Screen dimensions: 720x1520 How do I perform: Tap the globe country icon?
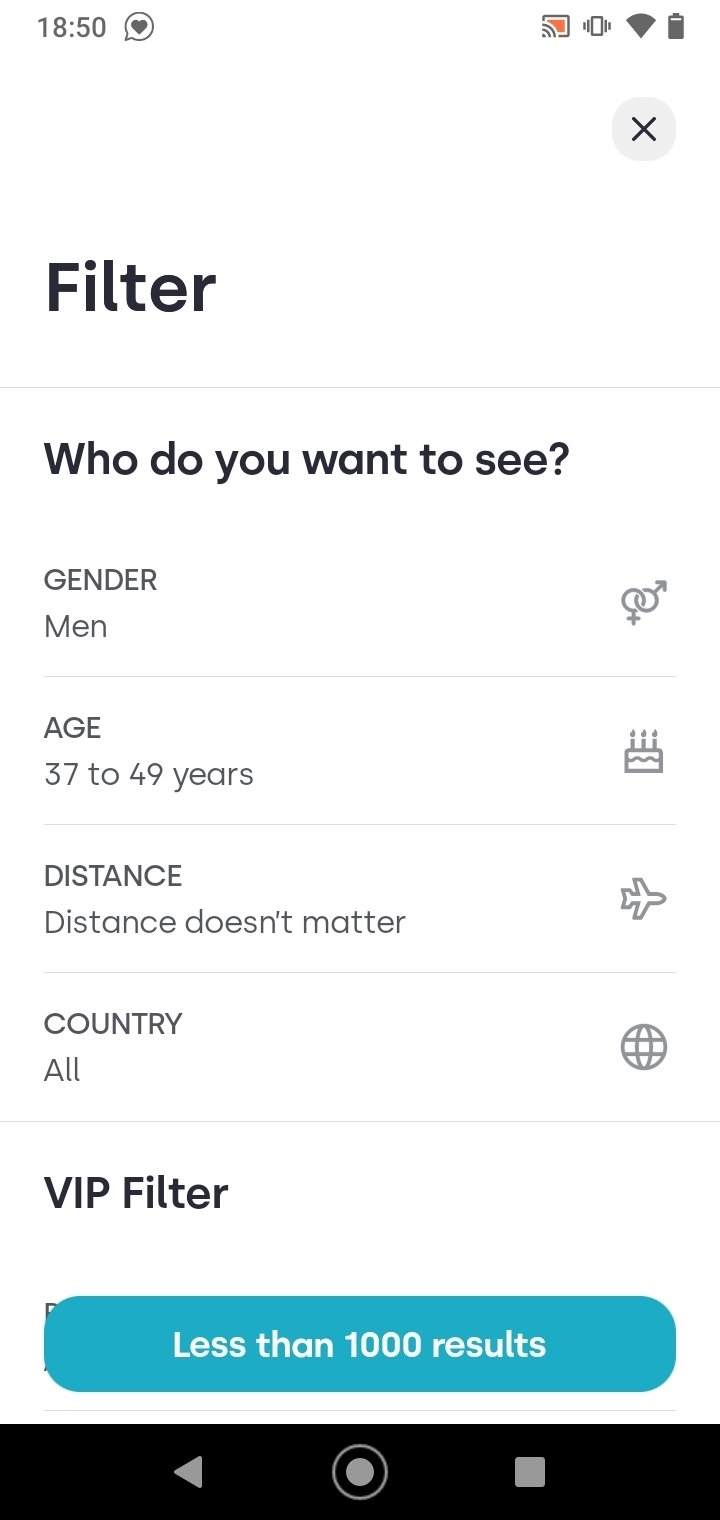[643, 1047]
